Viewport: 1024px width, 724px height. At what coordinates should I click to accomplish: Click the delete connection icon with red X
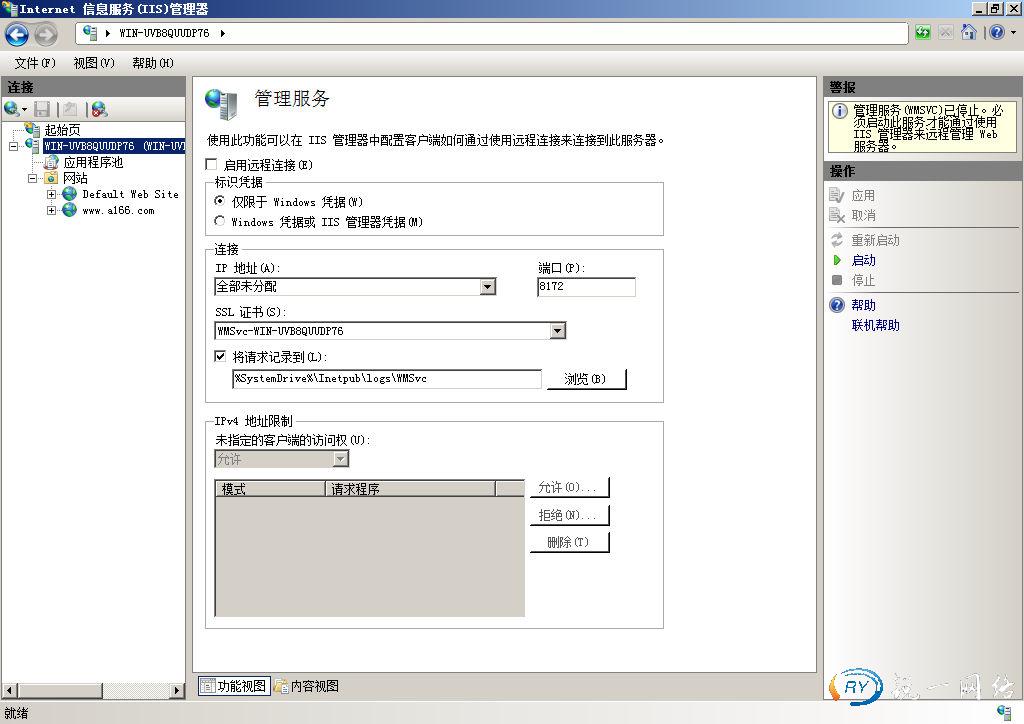(x=98, y=109)
